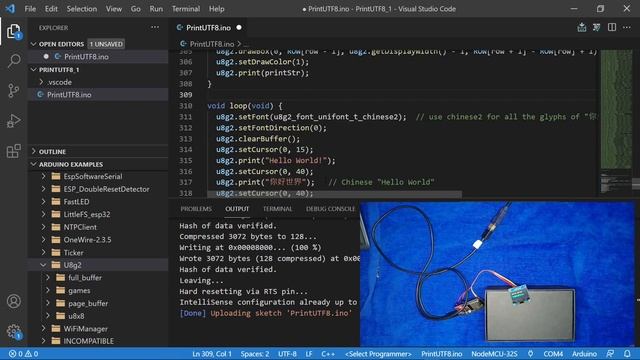Click Spaces: 2 indentation setting

click(255, 354)
